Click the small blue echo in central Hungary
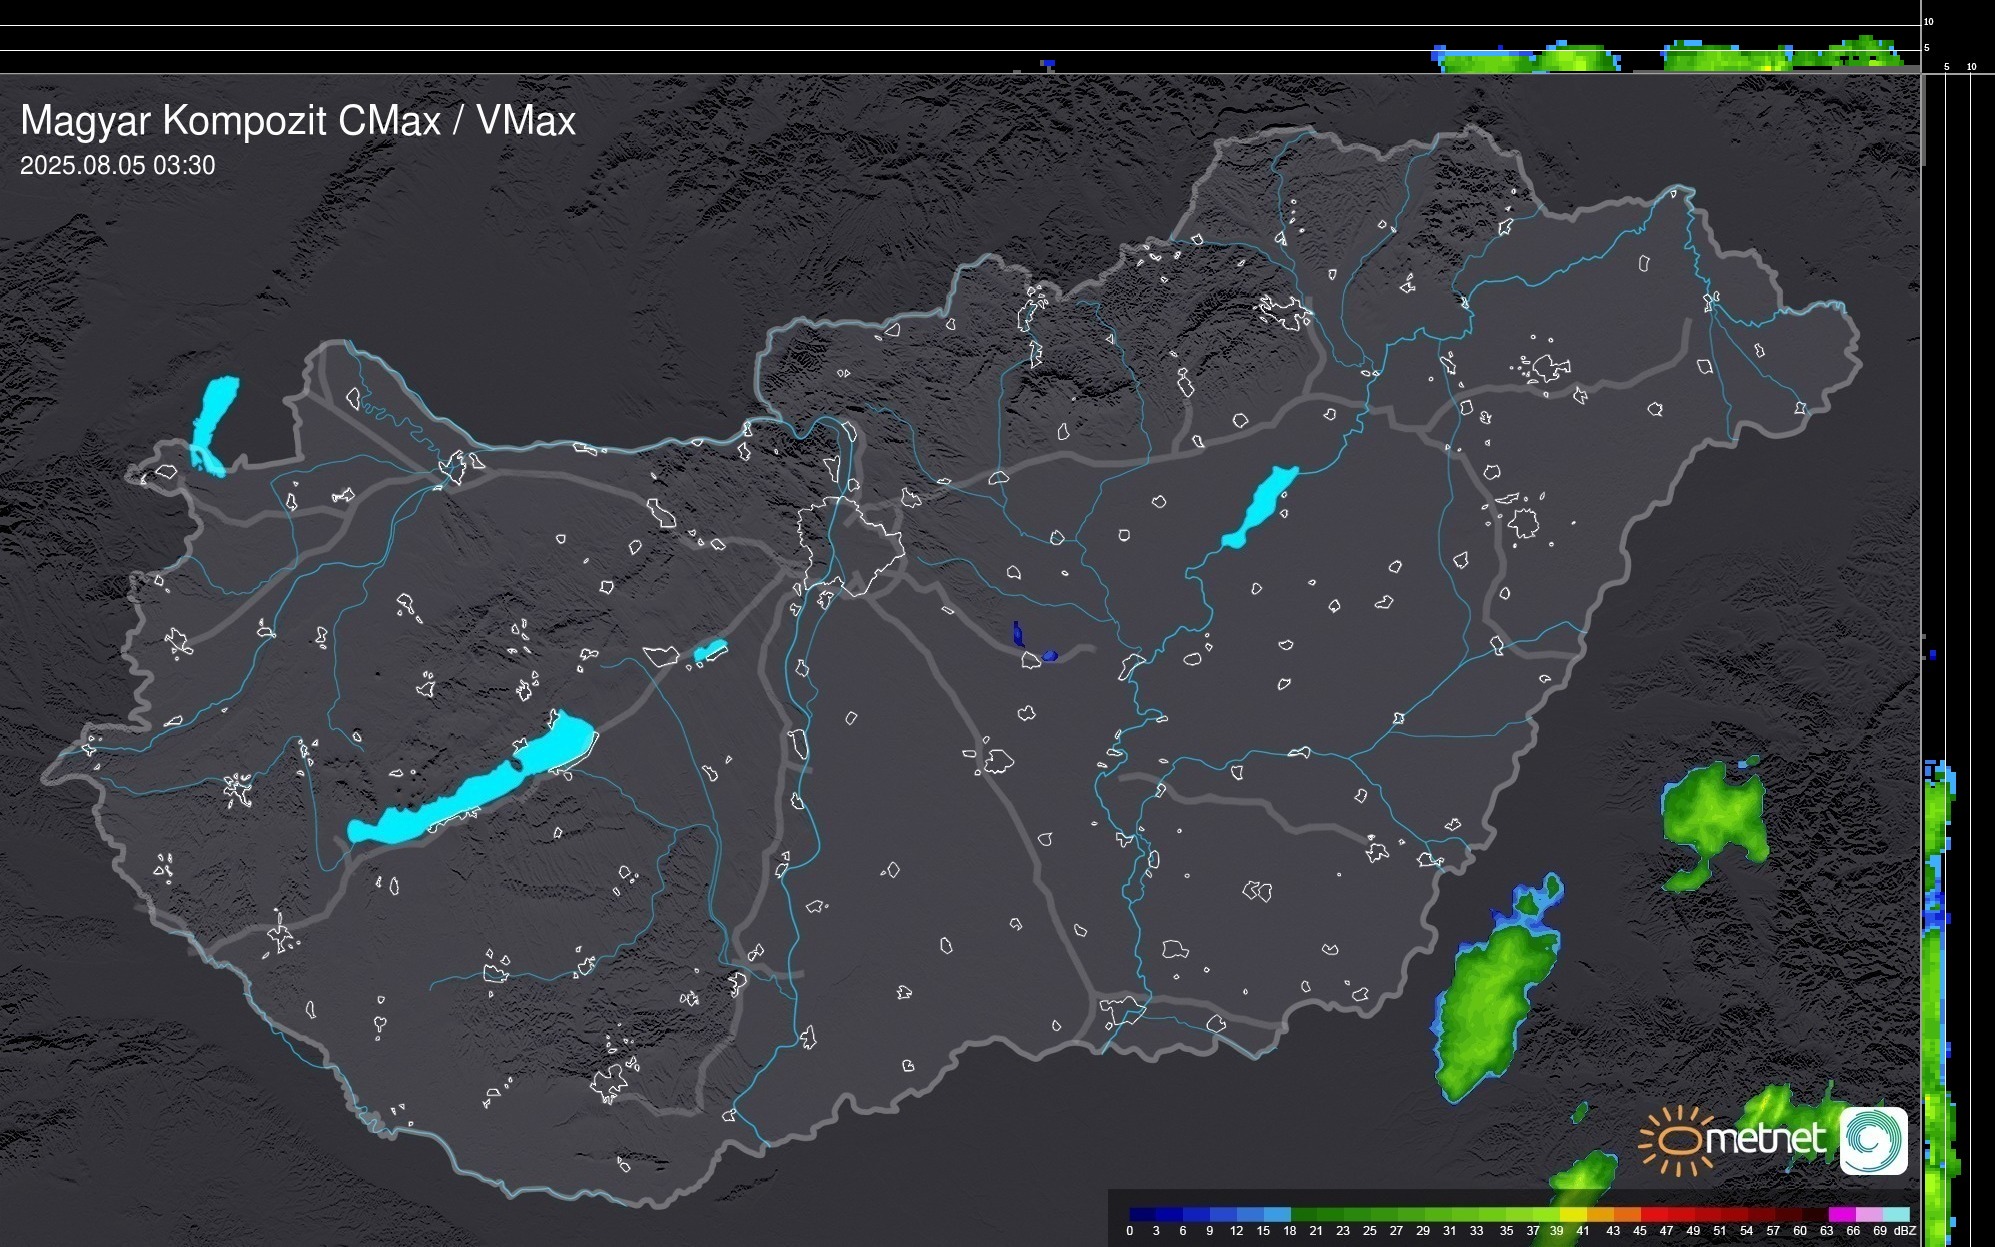Viewport: 1995px width, 1247px height. click(x=1019, y=634)
